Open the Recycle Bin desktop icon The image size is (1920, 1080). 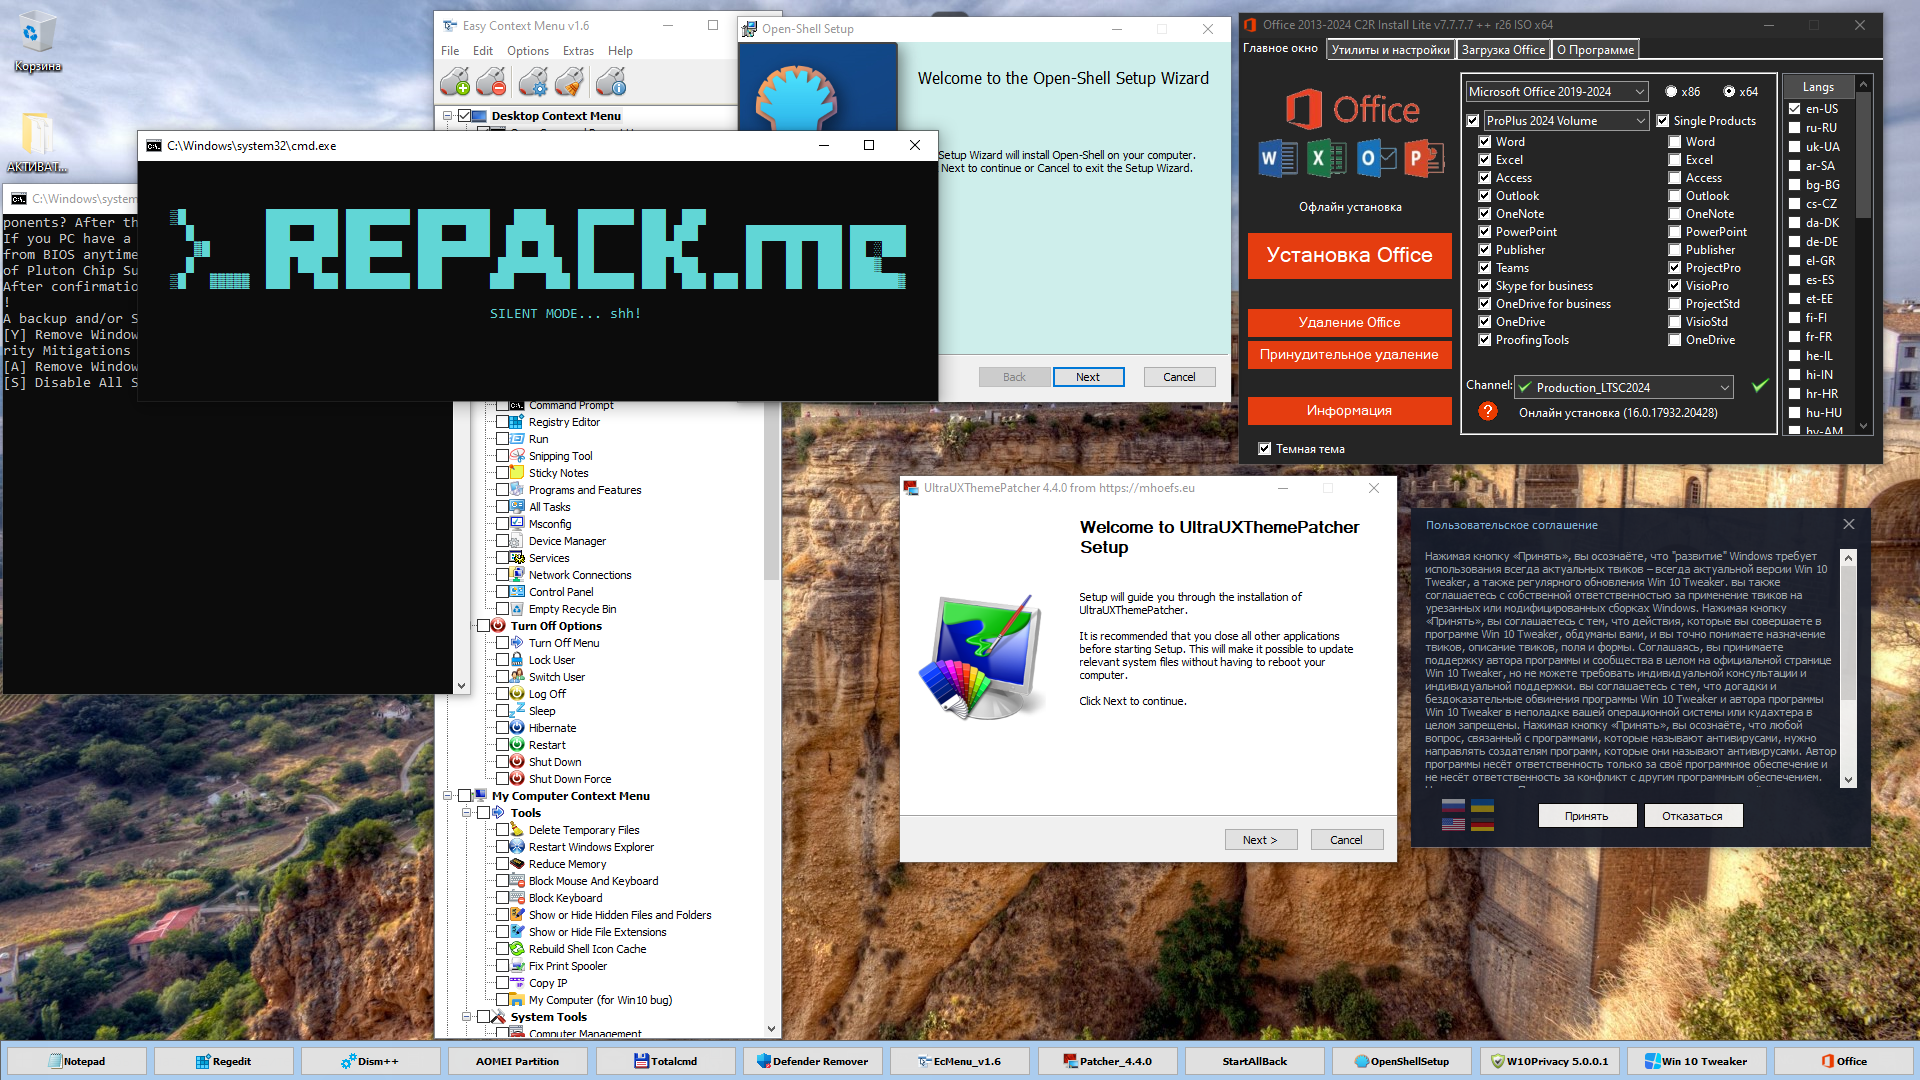(37, 42)
